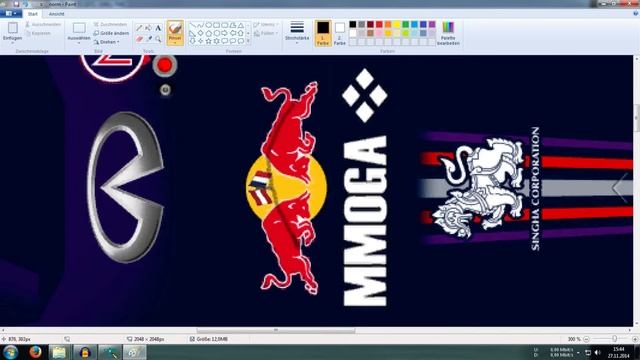Click the taskbar clock showing 15:44
This screenshot has width=640, height=360.
click(618, 352)
